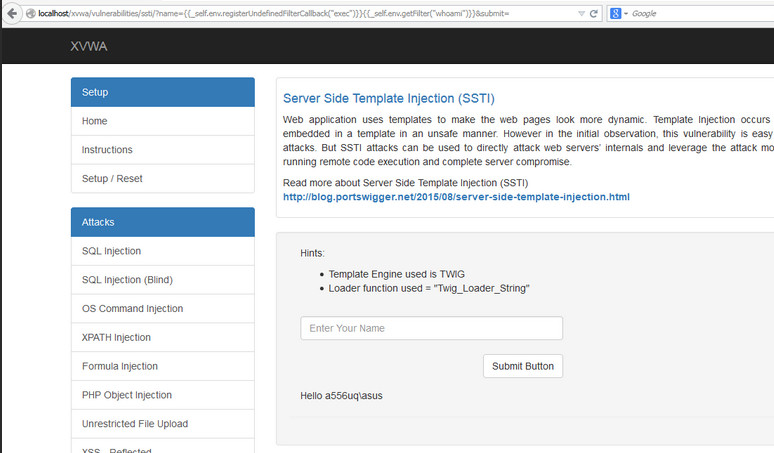
Task: Open the Google search engine selector icon
Action: [618, 13]
